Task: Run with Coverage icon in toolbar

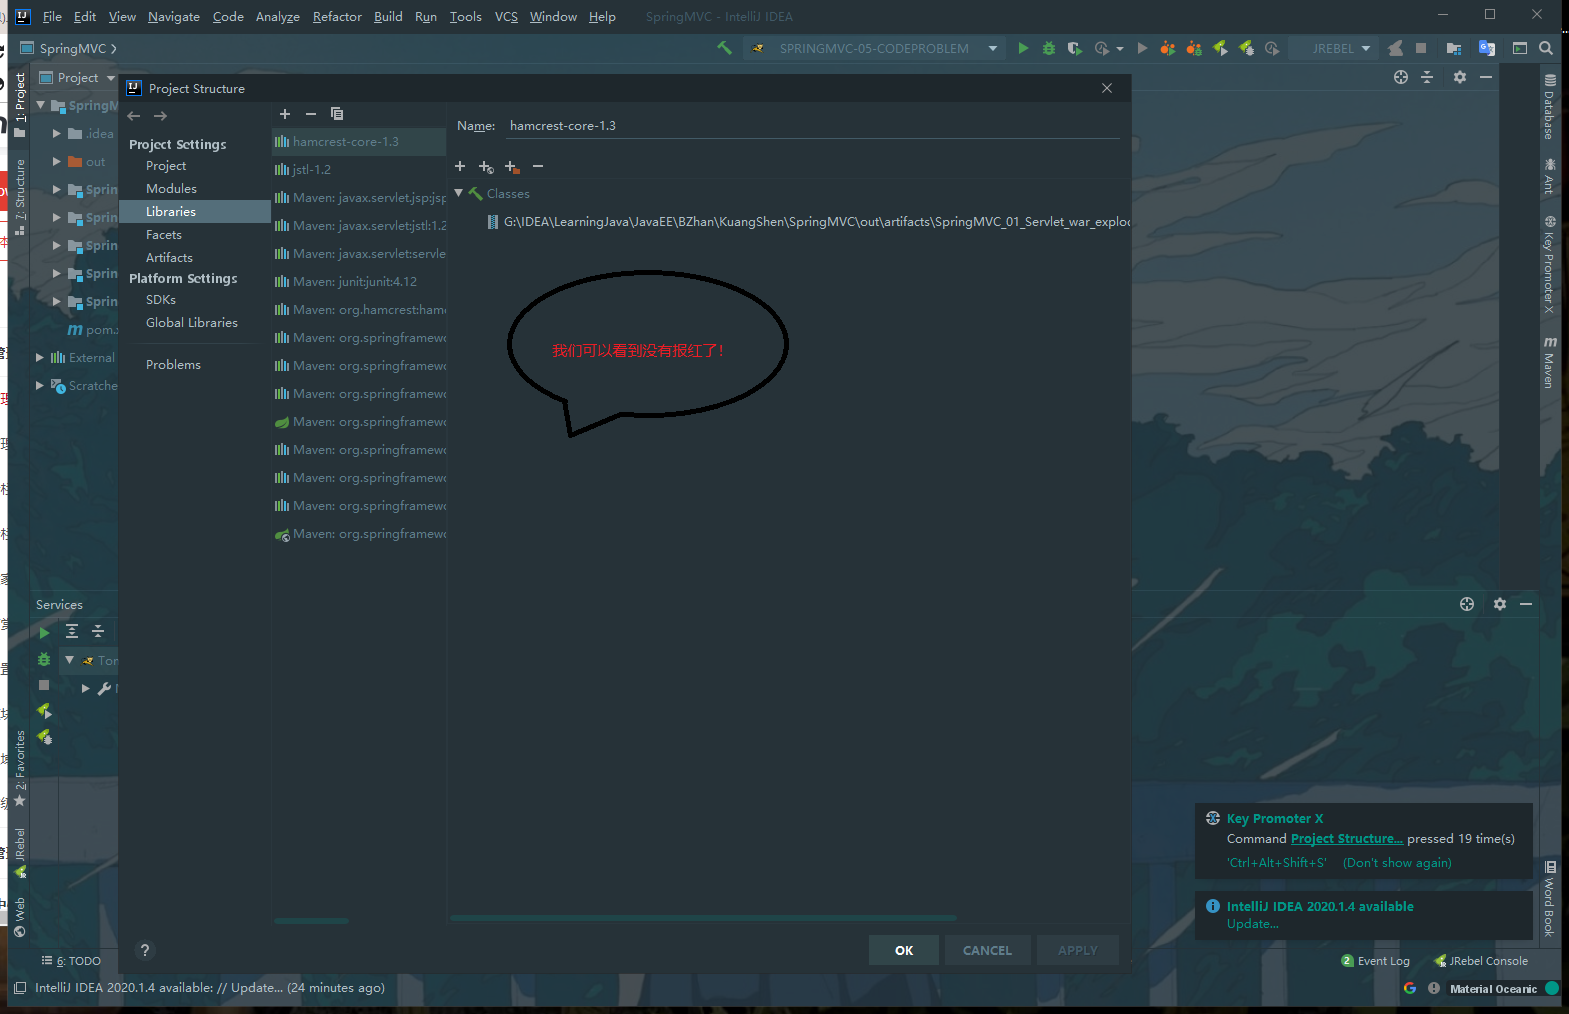Action: (x=1075, y=48)
